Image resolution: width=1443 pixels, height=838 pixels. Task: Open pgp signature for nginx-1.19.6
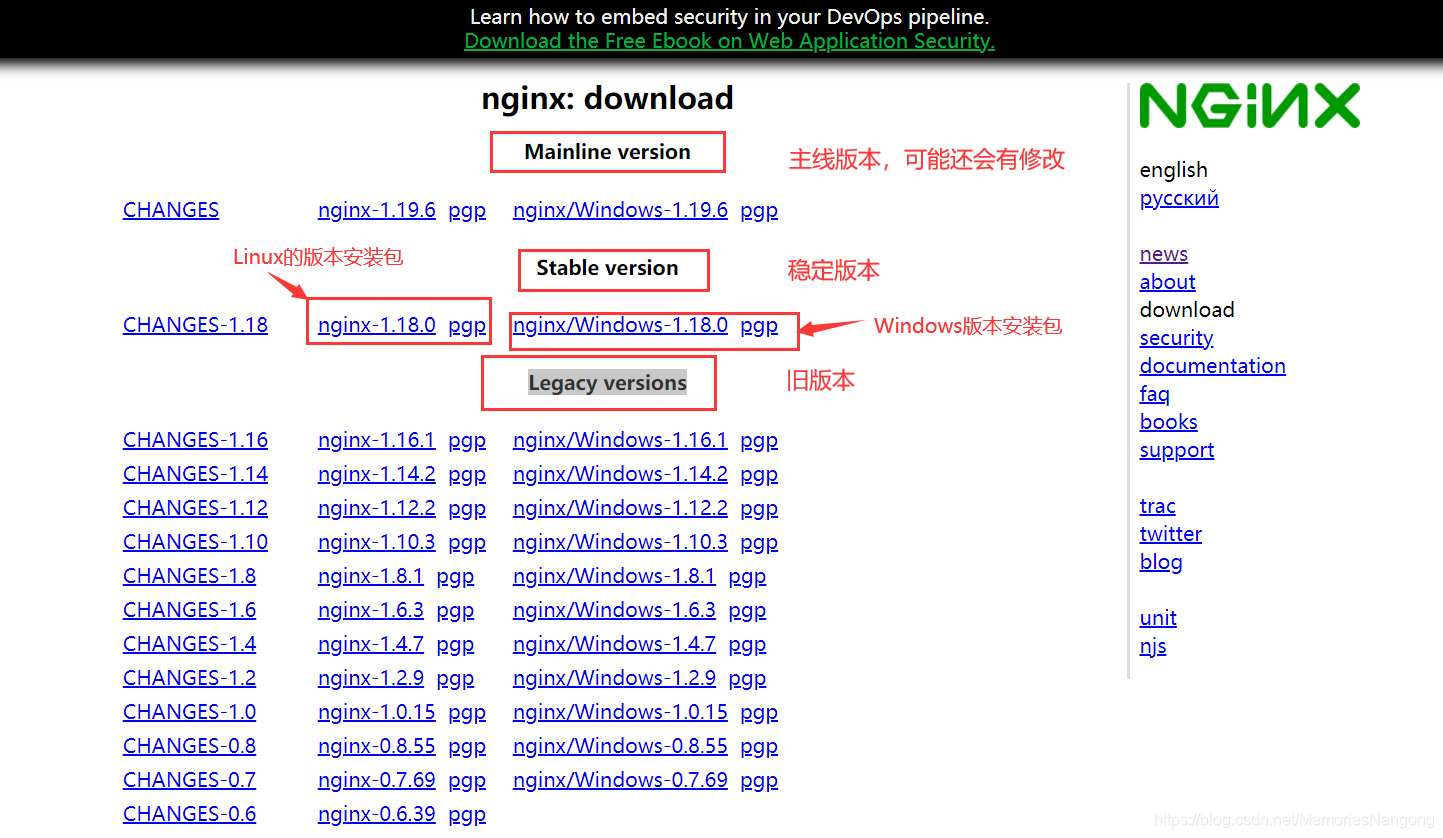[467, 211]
